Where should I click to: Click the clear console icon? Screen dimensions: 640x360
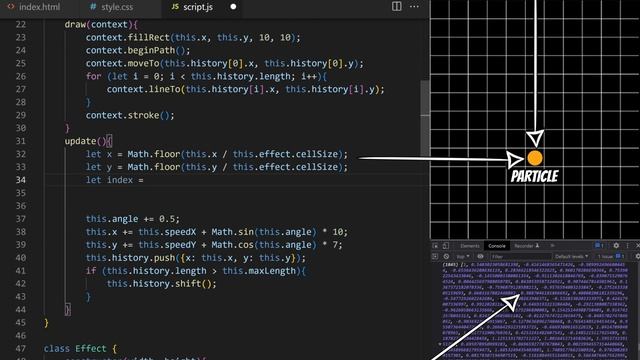click(x=446, y=256)
